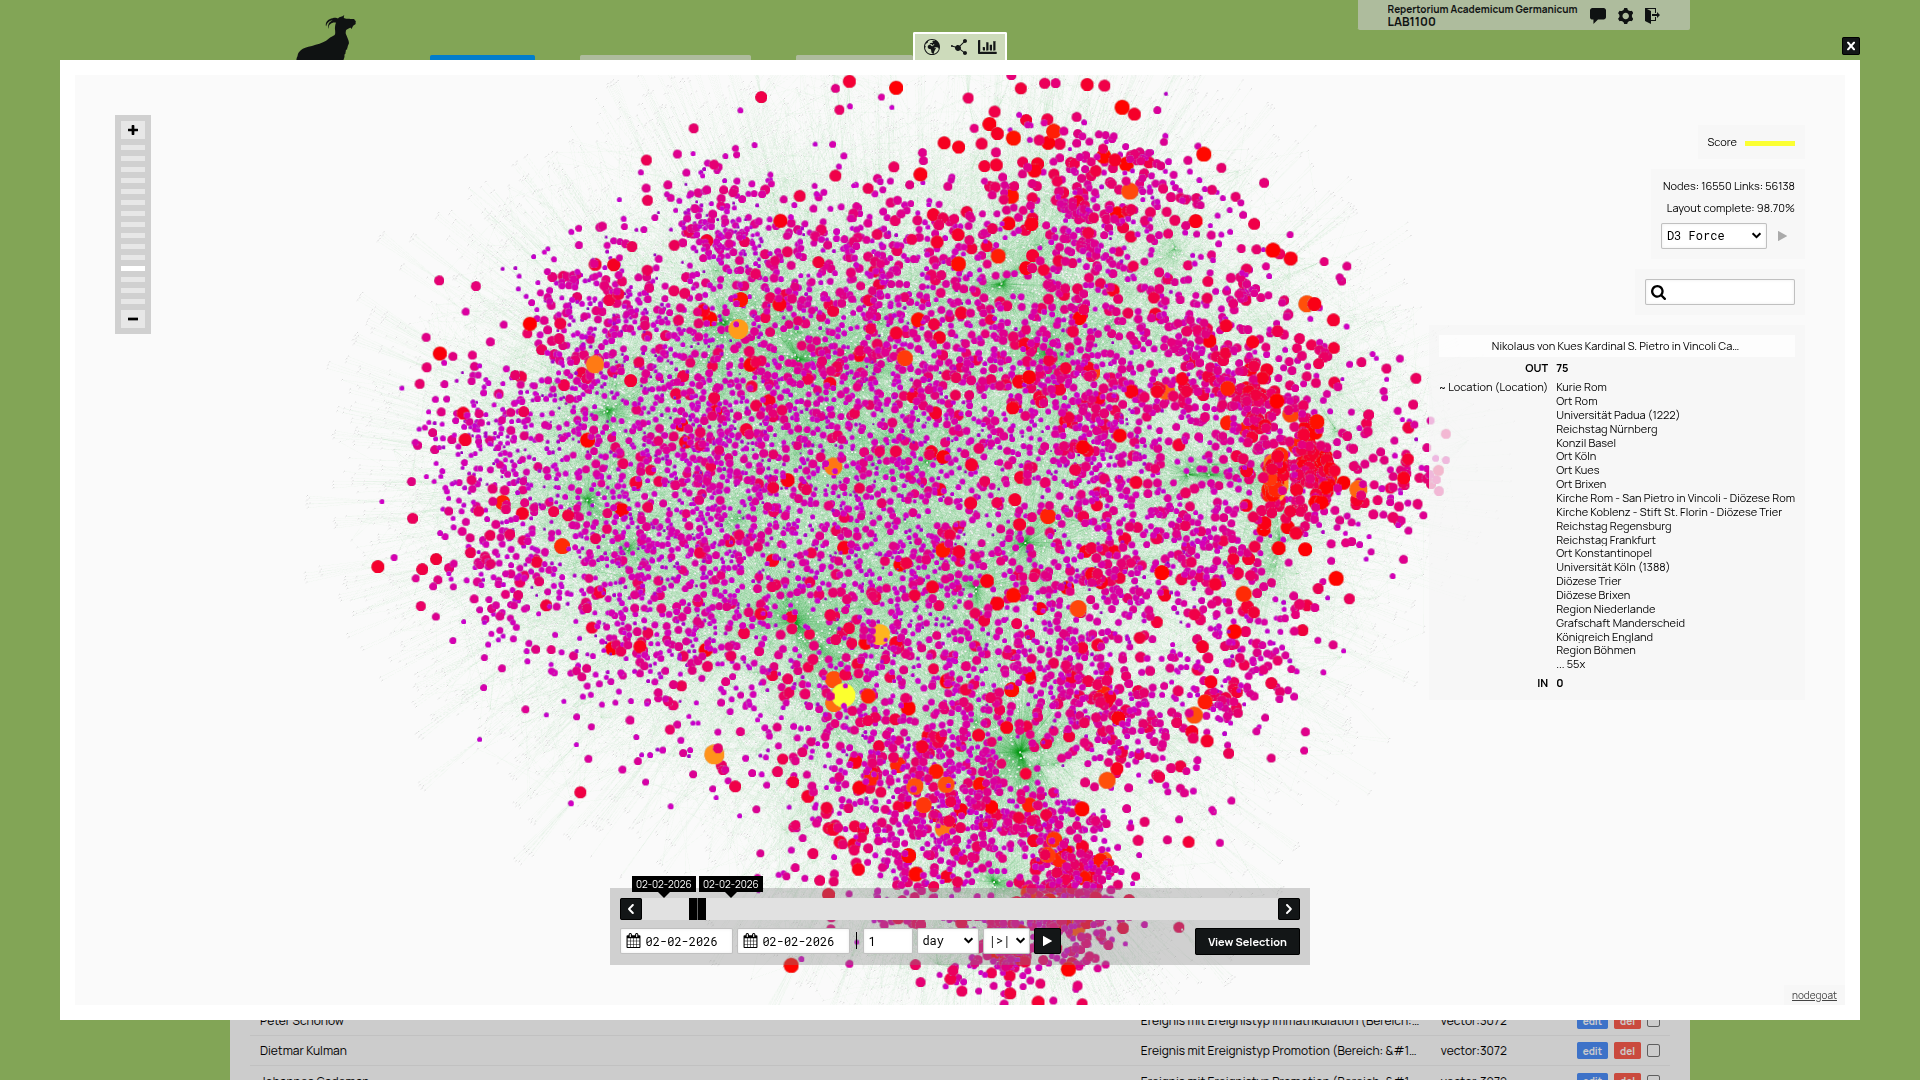
Task: Zoom out with the minus button
Action: tap(133, 319)
